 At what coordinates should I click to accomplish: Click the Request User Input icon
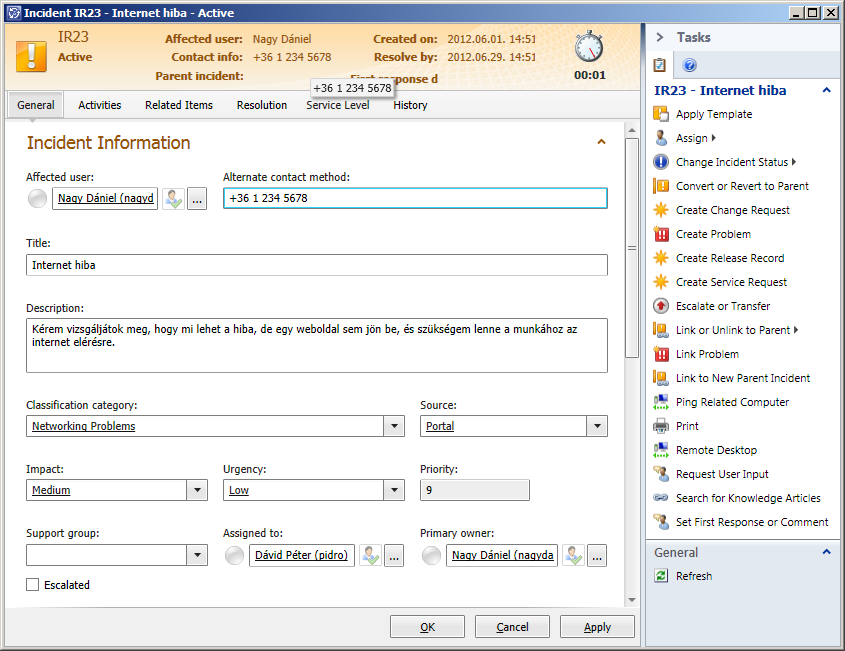pos(661,474)
